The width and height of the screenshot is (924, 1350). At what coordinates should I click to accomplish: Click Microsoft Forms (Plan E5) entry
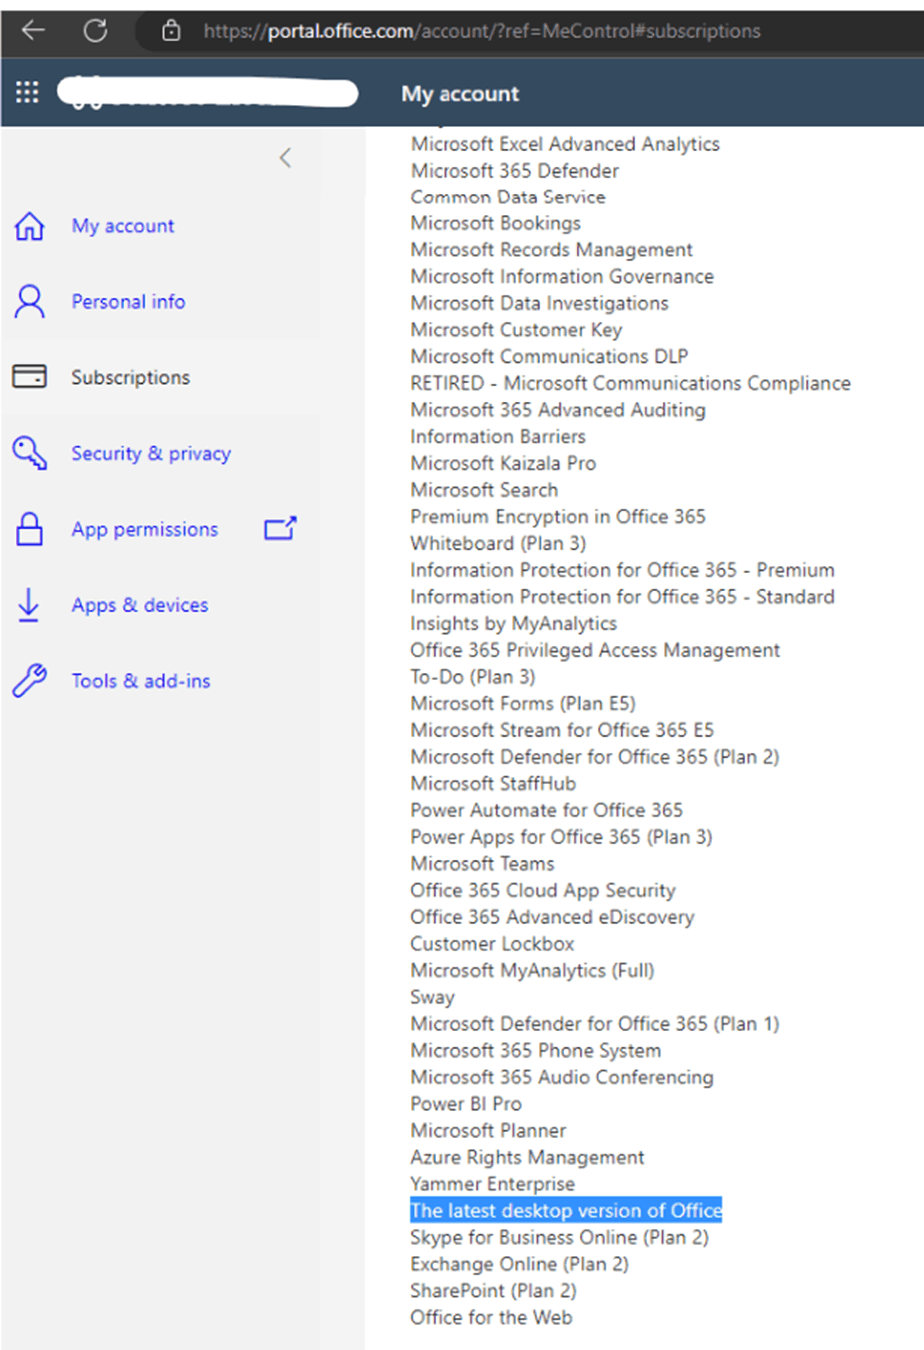point(523,703)
